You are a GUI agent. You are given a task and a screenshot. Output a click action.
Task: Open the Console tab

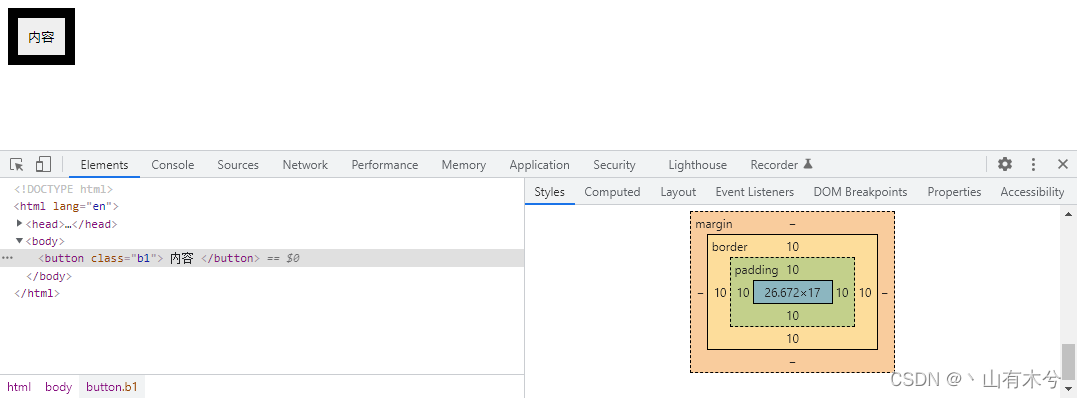[173, 165]
